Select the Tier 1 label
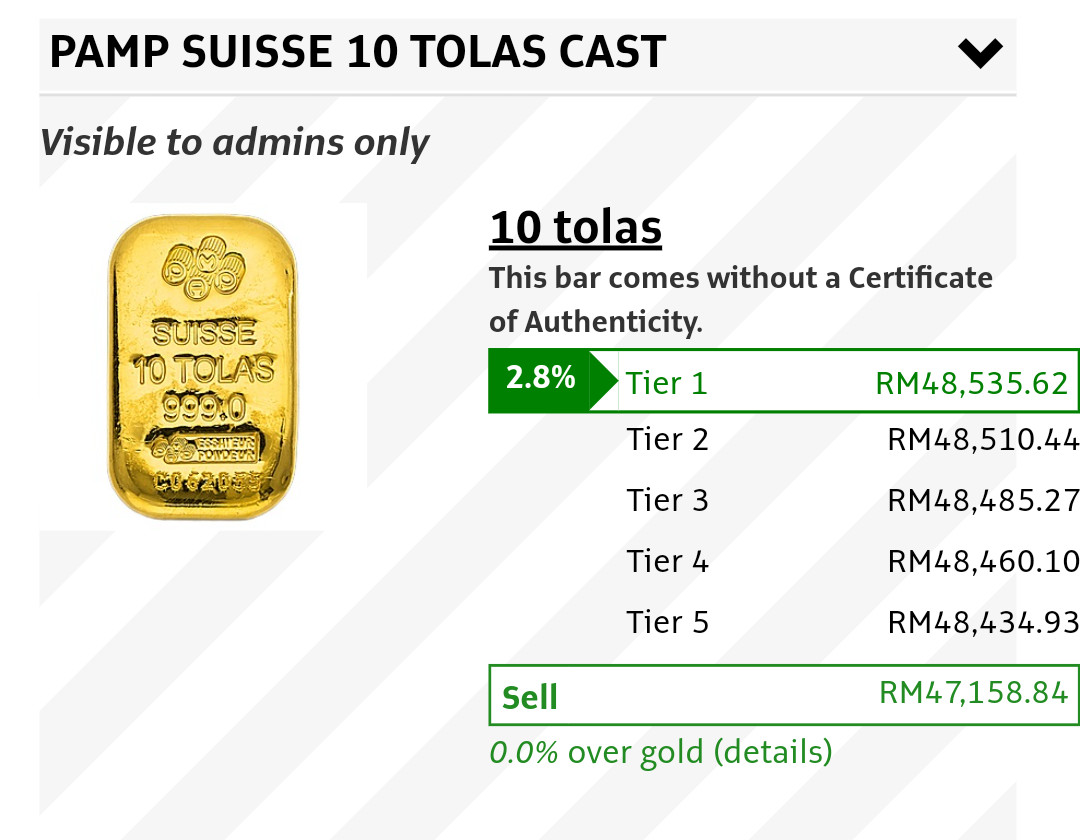 point(667,383)
